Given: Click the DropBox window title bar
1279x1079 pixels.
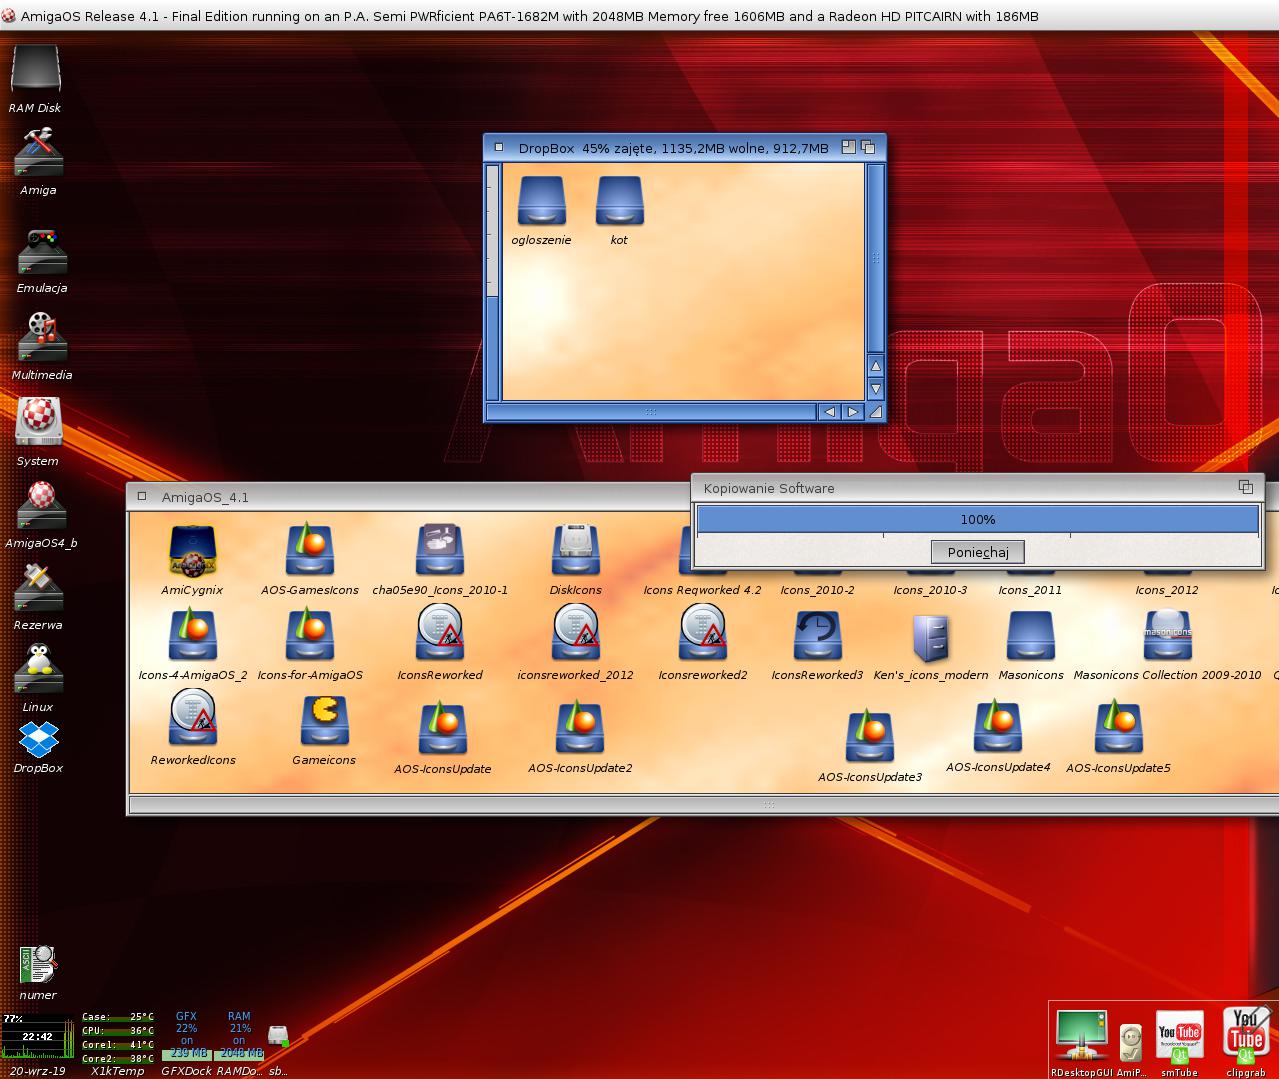Looking at the screenshot, I should (x=672, y=148).
